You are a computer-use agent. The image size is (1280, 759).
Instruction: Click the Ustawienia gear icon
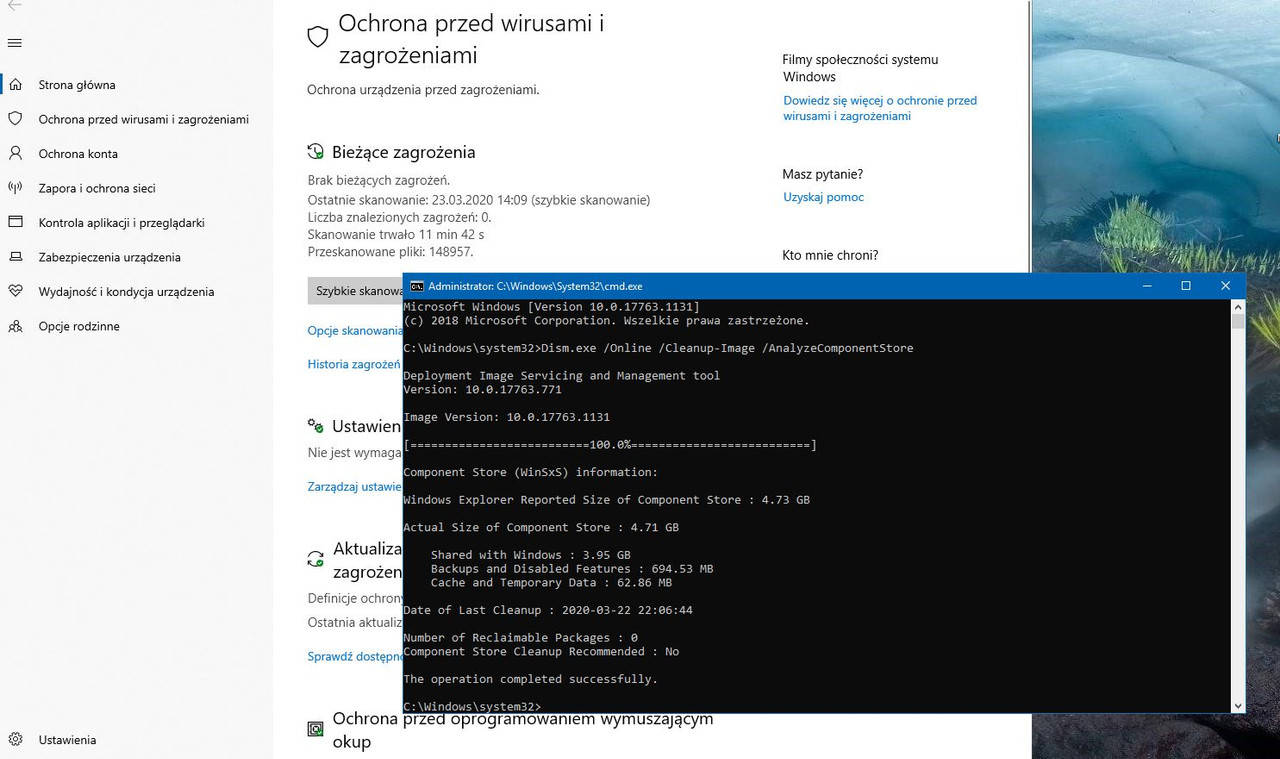pos(15,740)
